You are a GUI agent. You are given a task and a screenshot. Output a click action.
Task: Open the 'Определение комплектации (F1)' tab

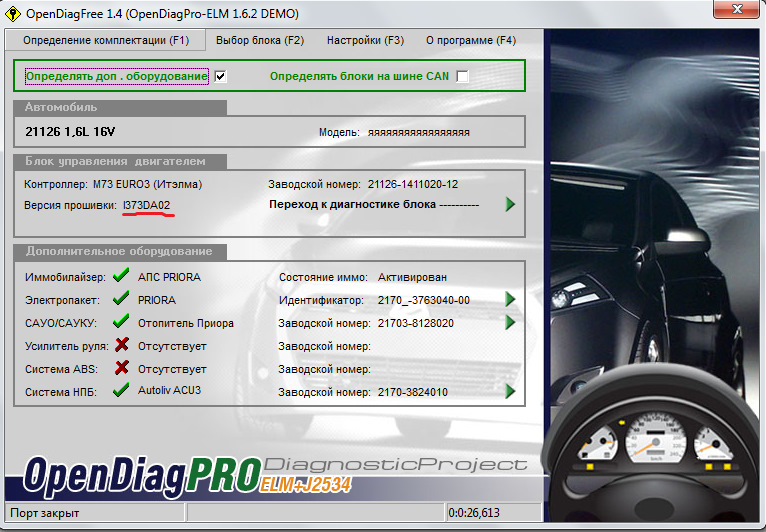tap(106, 40)
